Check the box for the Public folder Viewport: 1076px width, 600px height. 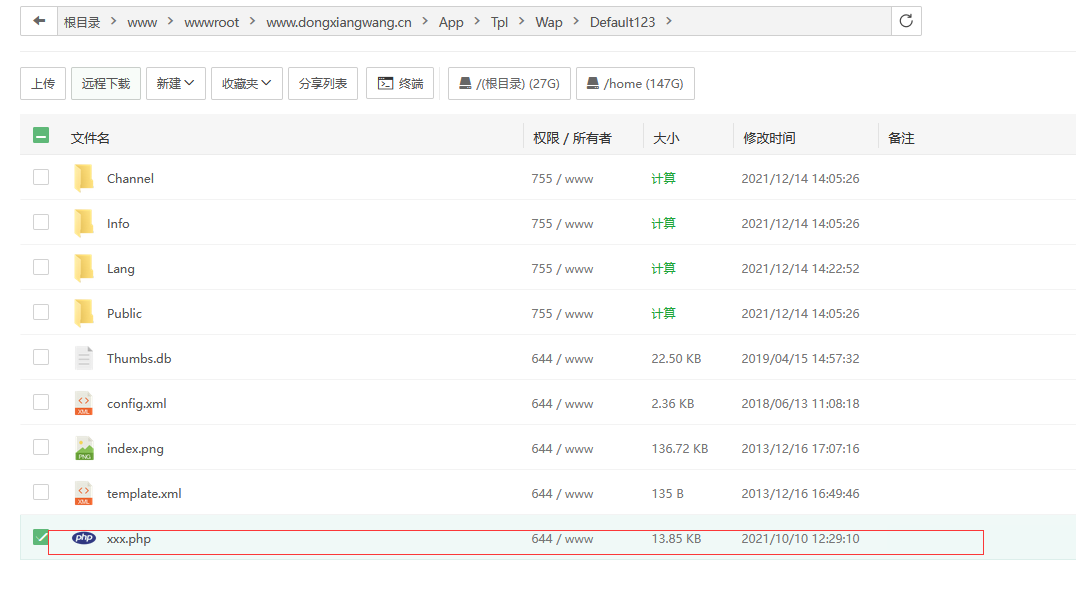click(x=41, y=312)
